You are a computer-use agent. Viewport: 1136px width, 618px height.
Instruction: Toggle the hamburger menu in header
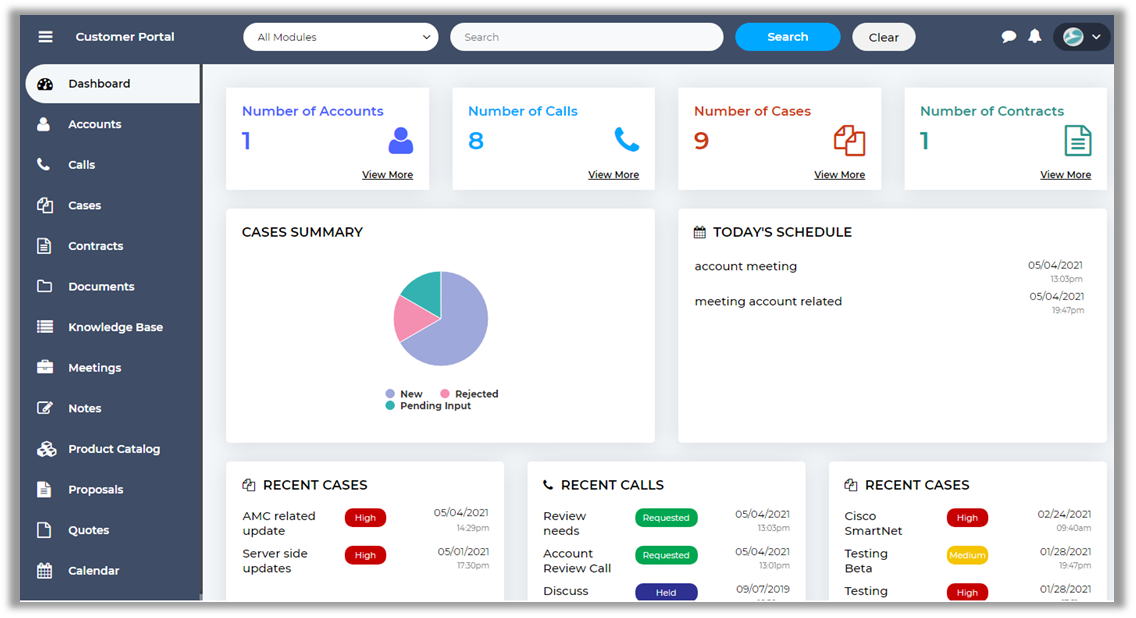45,37
